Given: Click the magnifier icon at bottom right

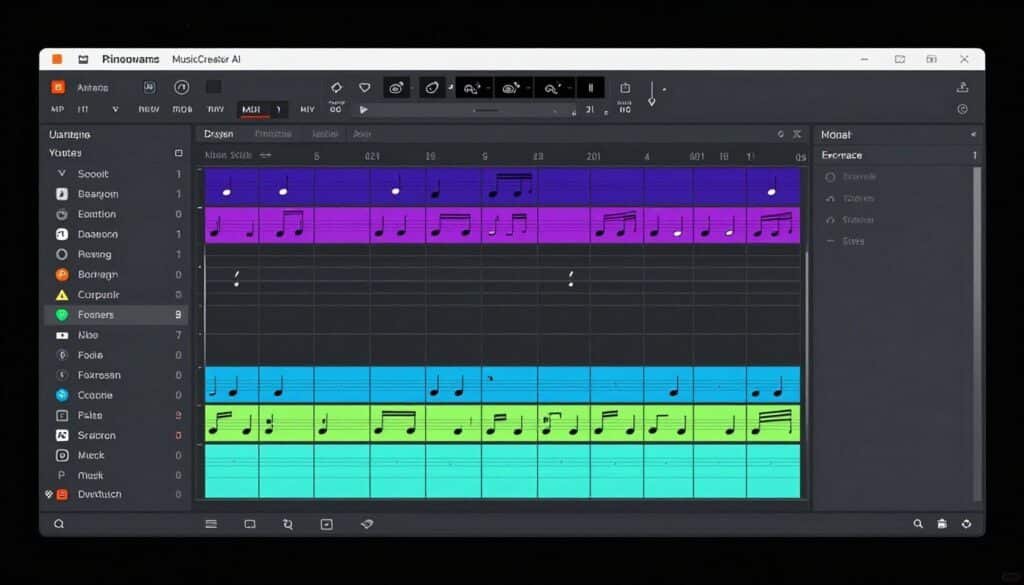Looking at the screenshot, I should tap(918, 524).
